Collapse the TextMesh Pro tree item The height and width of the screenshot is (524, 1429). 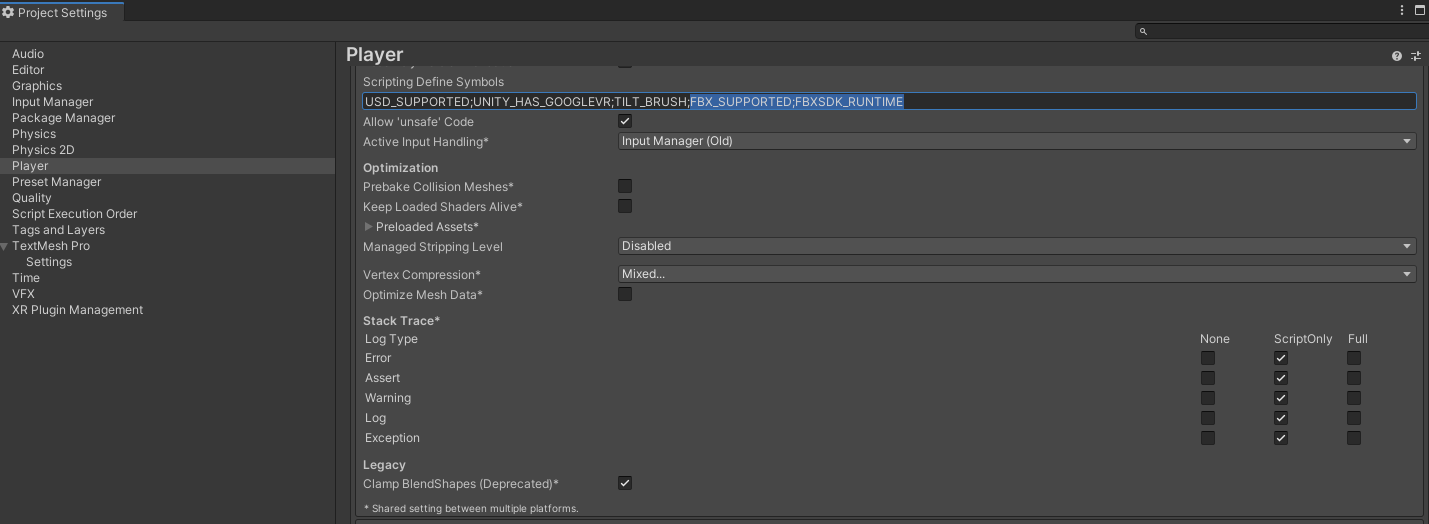point(5,246)
